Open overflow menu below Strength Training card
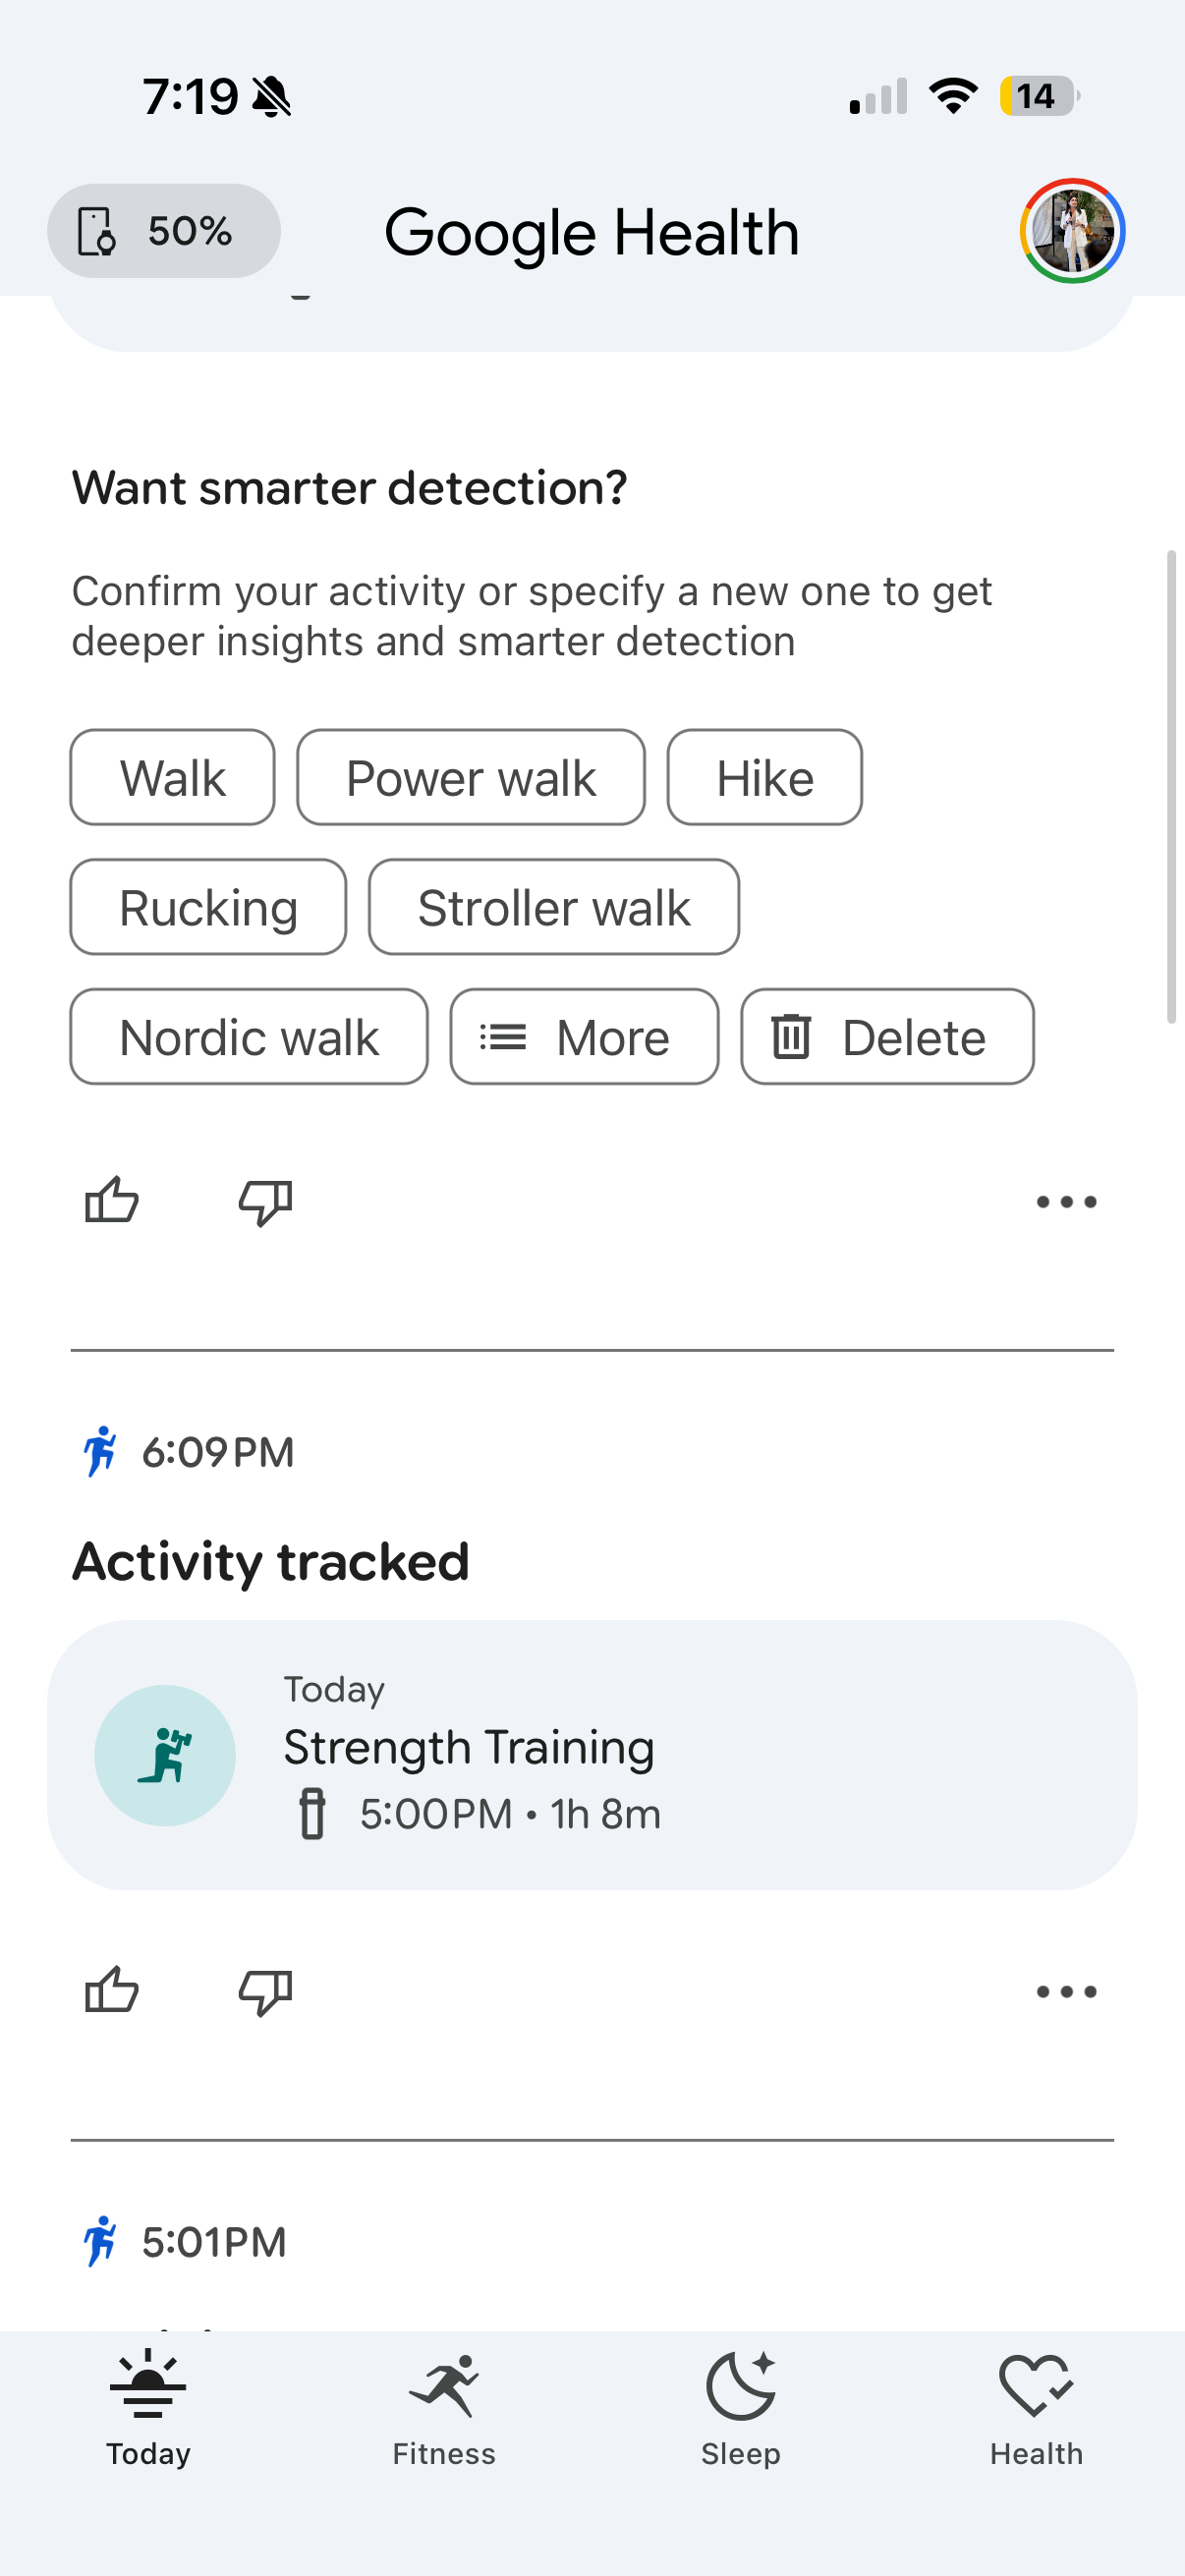The width and height of the screenshot is (1185, 2576). coord(1066,1991)
